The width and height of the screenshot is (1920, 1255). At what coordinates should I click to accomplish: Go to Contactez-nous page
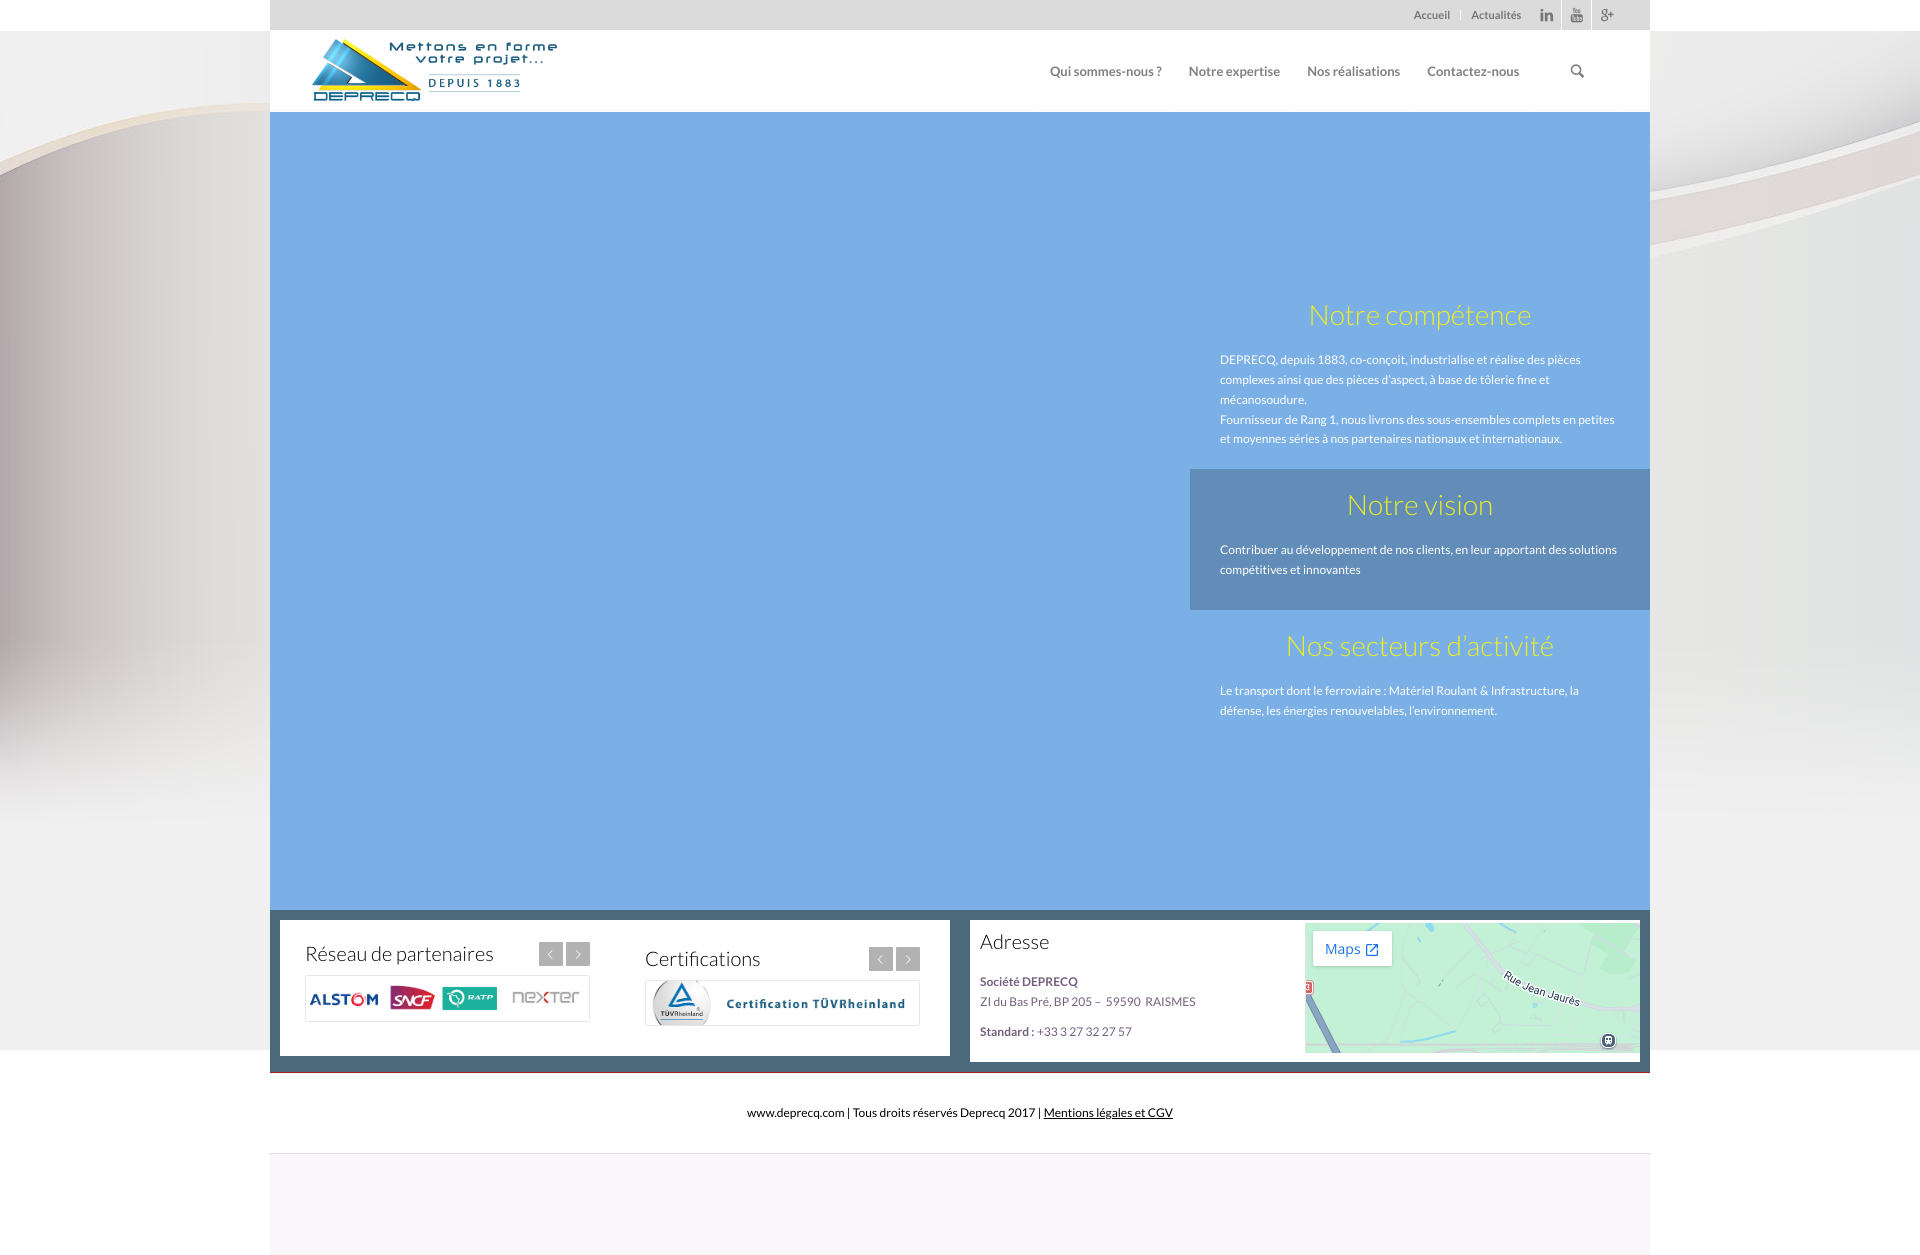point(1473,71)
